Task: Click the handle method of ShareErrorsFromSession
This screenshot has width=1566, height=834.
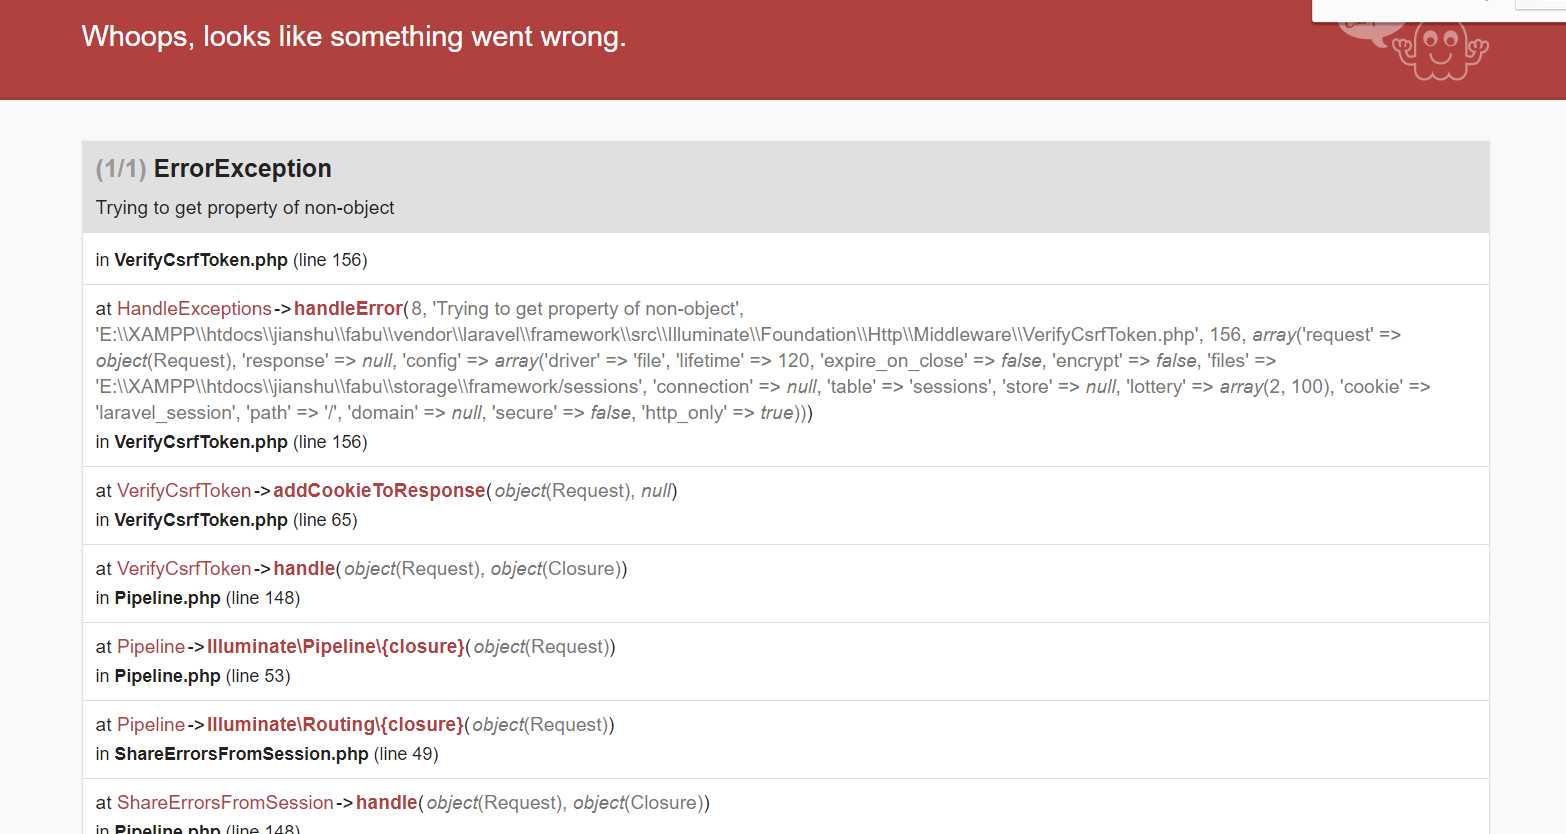Action: (387, 803)
